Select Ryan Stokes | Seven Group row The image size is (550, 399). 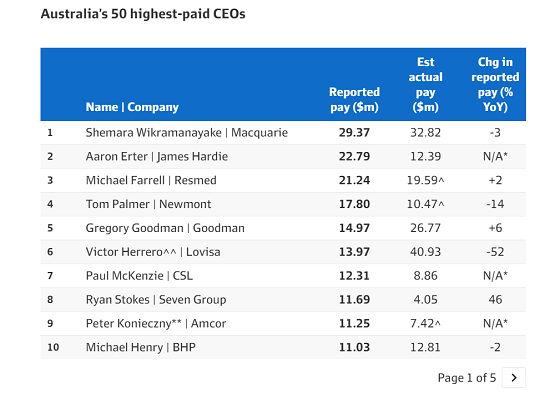(283, 299)
